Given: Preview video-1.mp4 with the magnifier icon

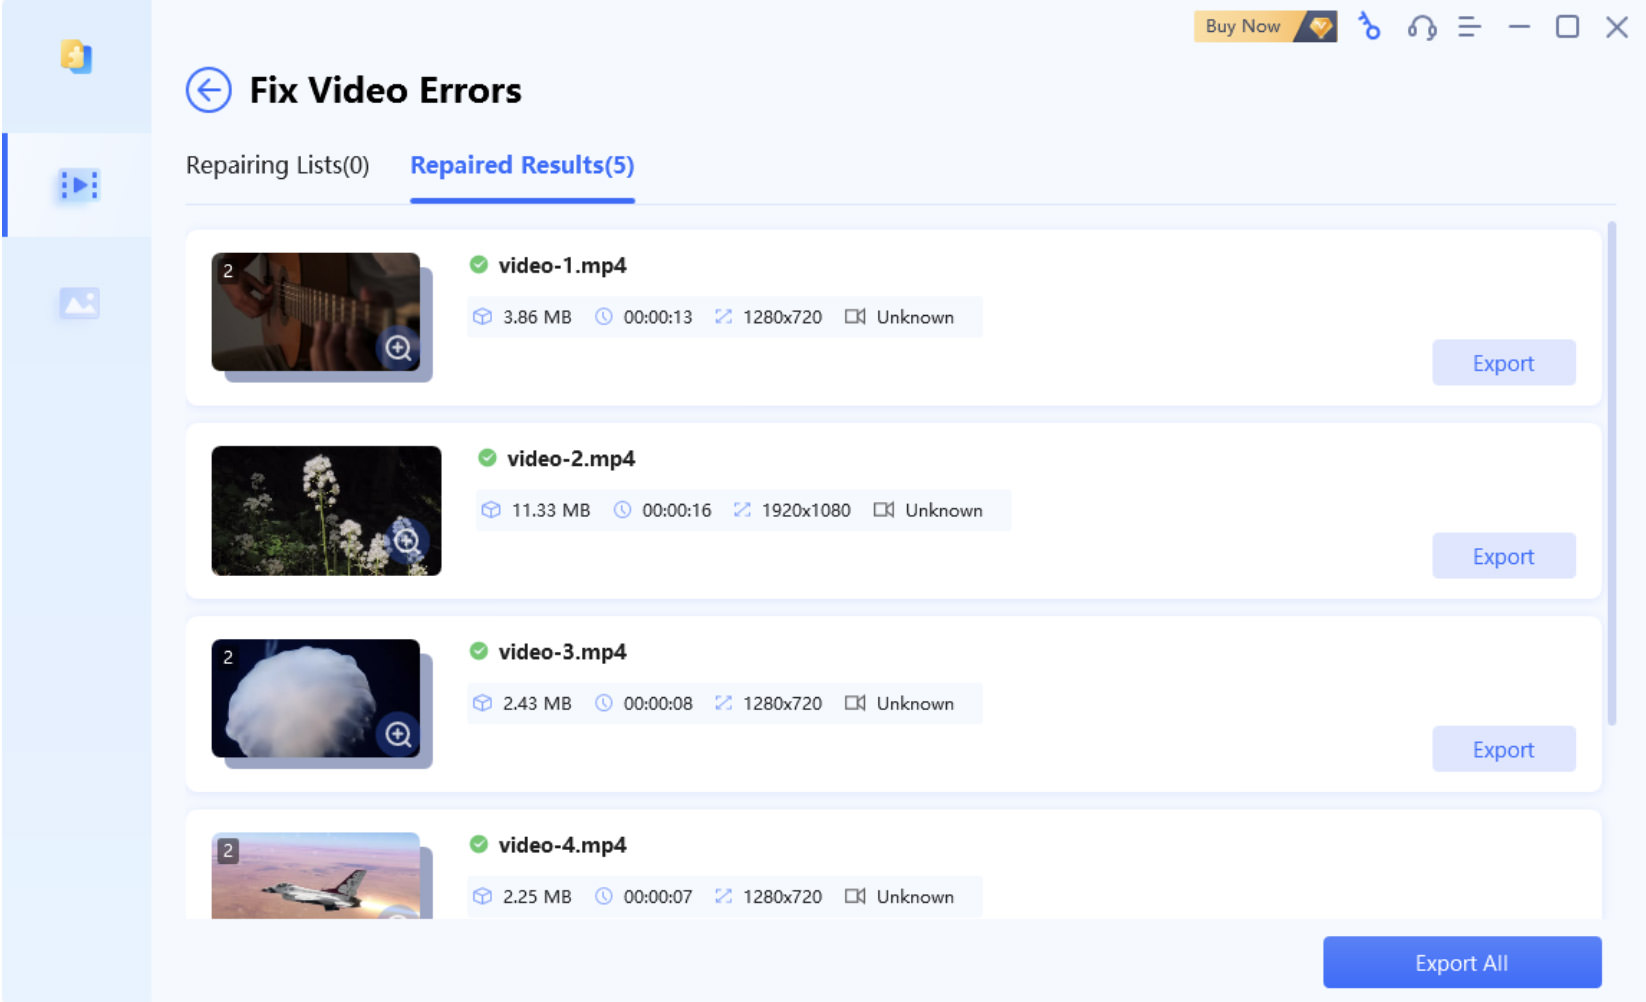Looking at the screenshot, I should [398, 348].
